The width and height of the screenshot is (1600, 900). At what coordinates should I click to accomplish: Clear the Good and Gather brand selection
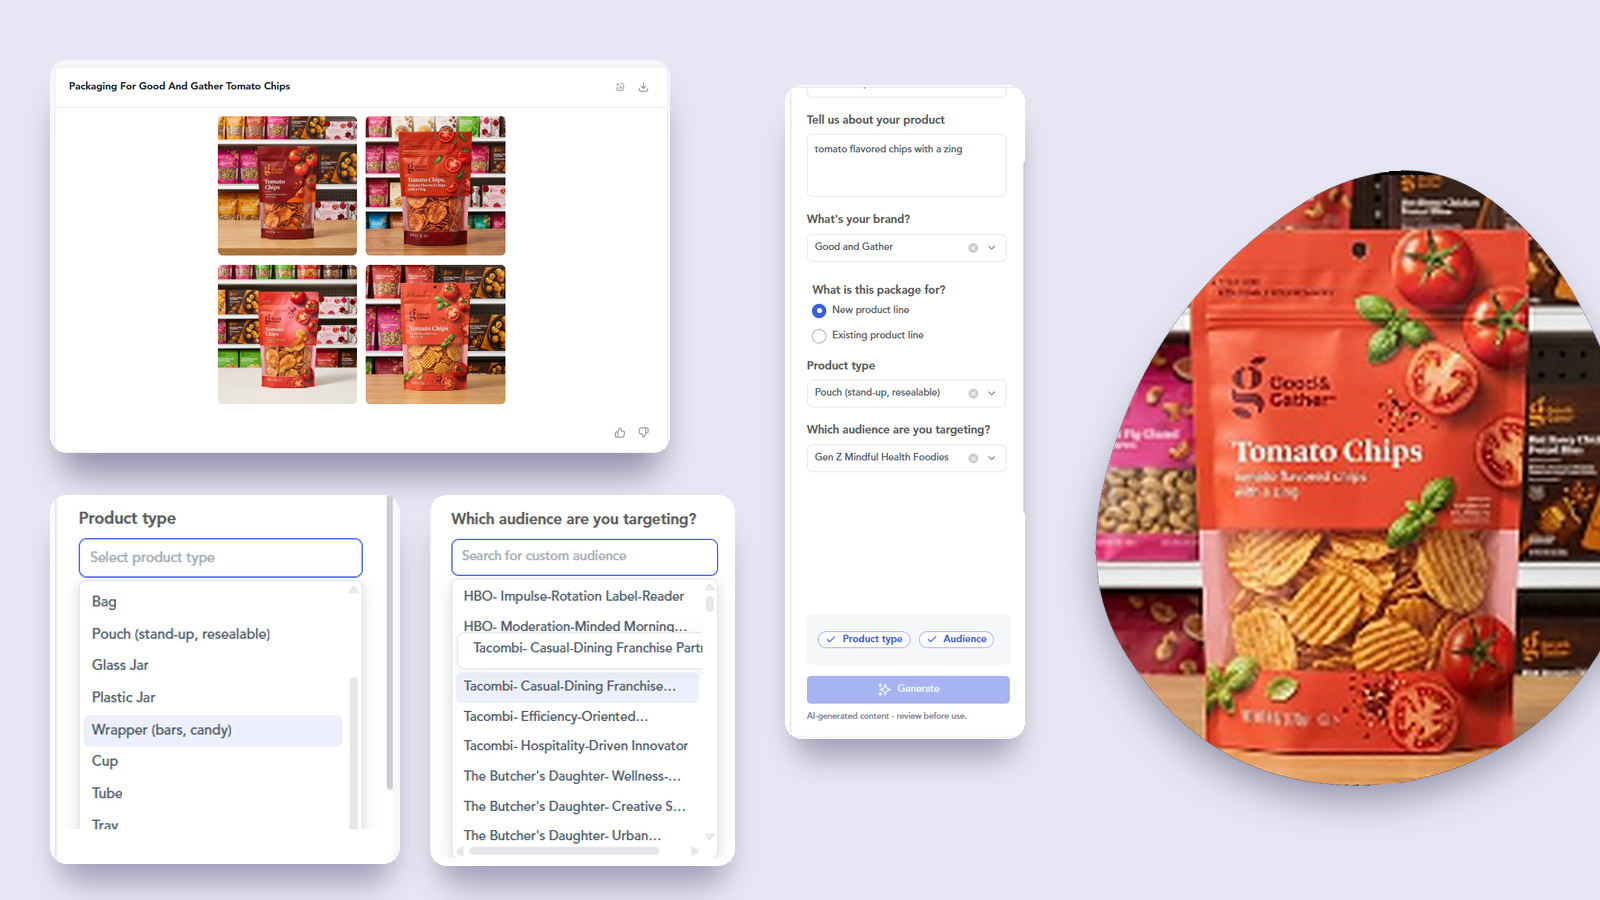click(973, 248)
